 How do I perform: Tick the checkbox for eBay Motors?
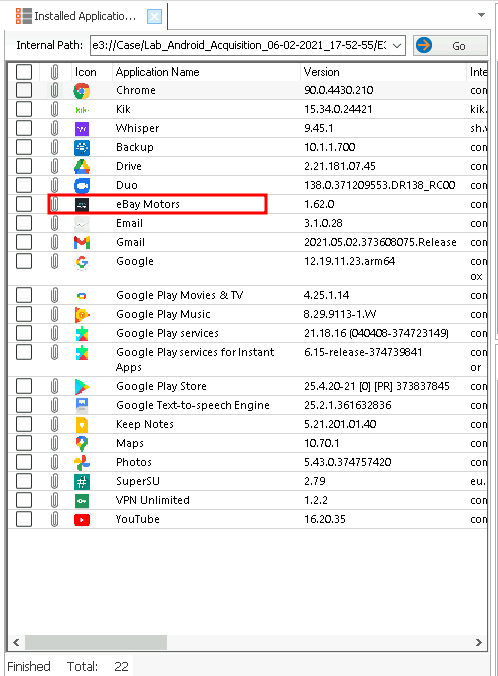tap(24, 204)
